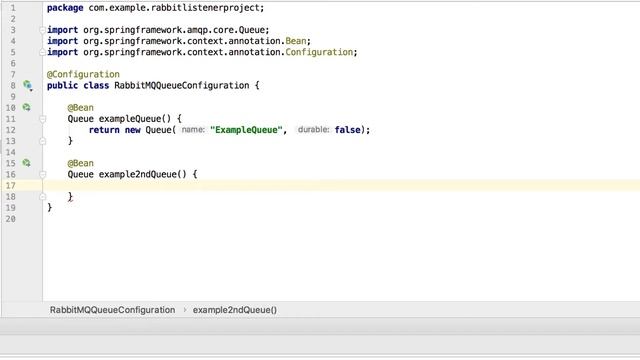Click the @Bean annotation above example2ndQueue
Screen dimensions: 640x360
(x=80, y=163)
